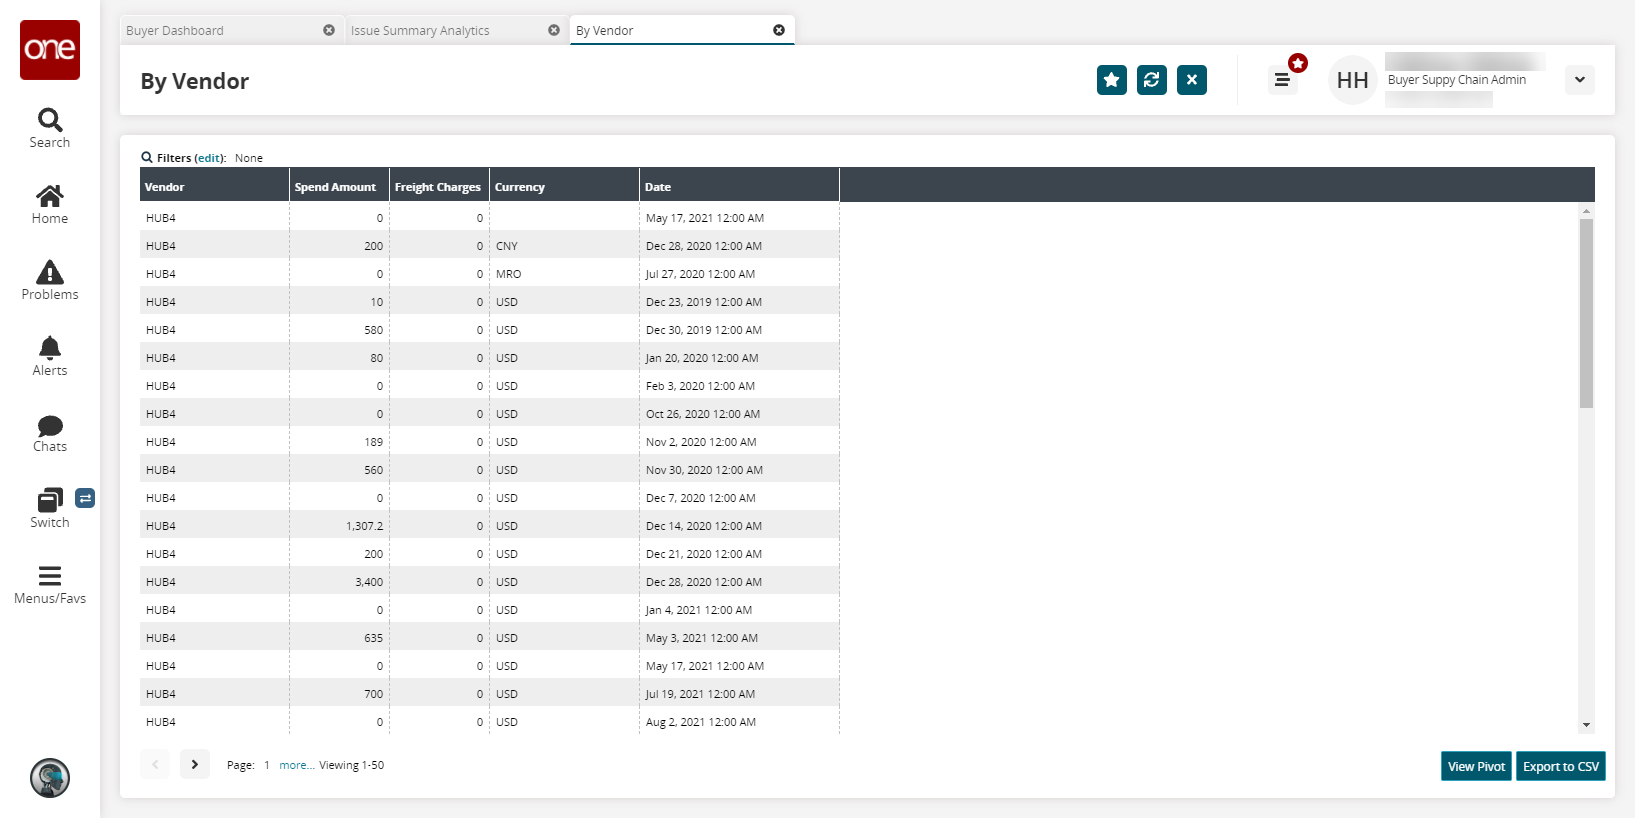1635x818 pixels.
Task: Go to next page of results
Action: (195, 764)
